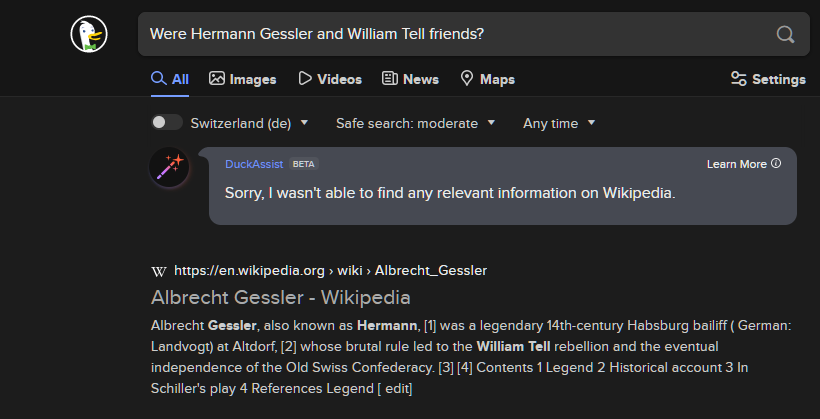This screenshot has height=419, width=820.
Task: Click the Maps location pin icon
Action: click(466, 78)
